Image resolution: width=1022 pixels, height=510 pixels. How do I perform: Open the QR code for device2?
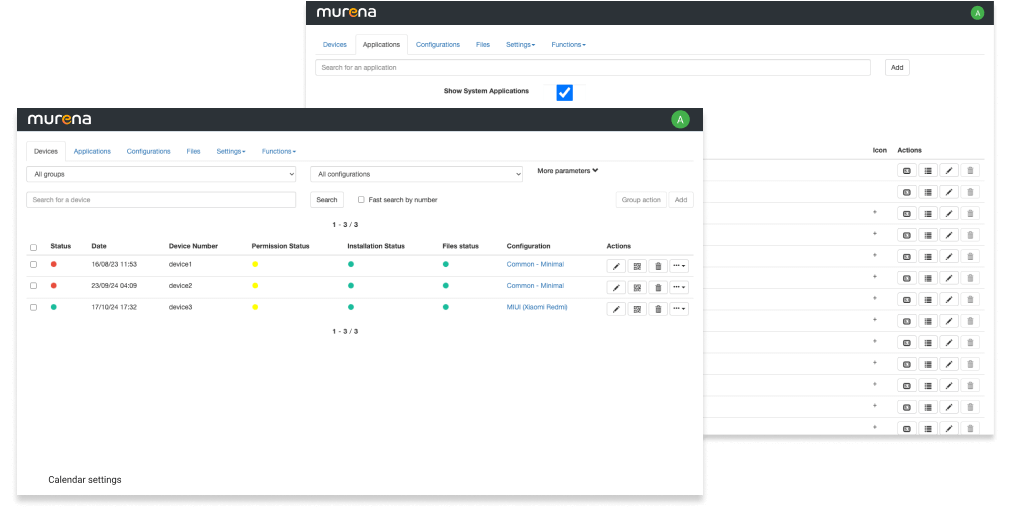pyautogui.click(x=637, y=287)
